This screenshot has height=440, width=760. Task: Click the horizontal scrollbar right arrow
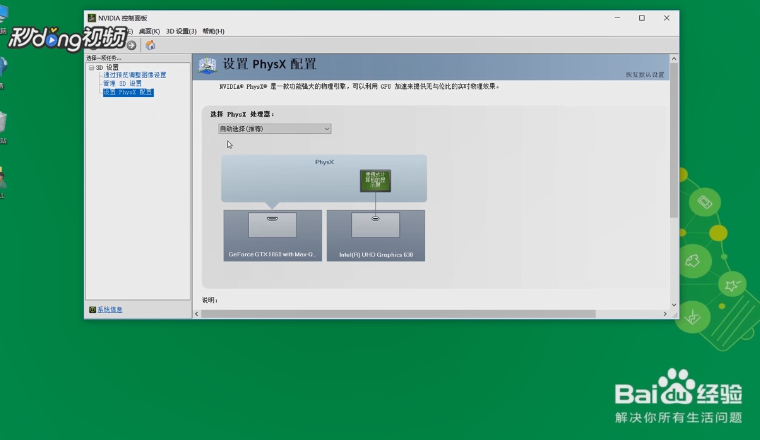point(665,314)
